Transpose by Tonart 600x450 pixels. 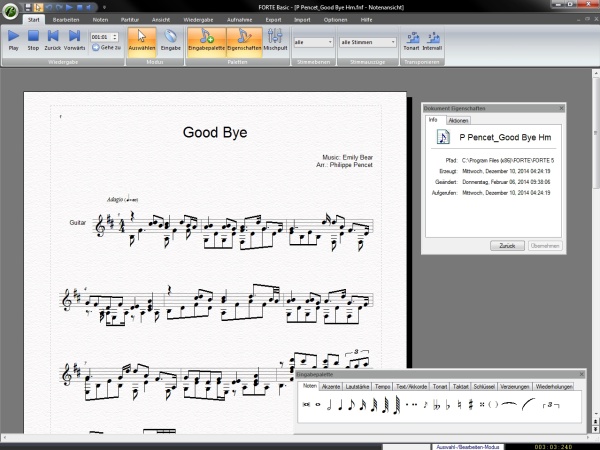[x=411, y=41]
